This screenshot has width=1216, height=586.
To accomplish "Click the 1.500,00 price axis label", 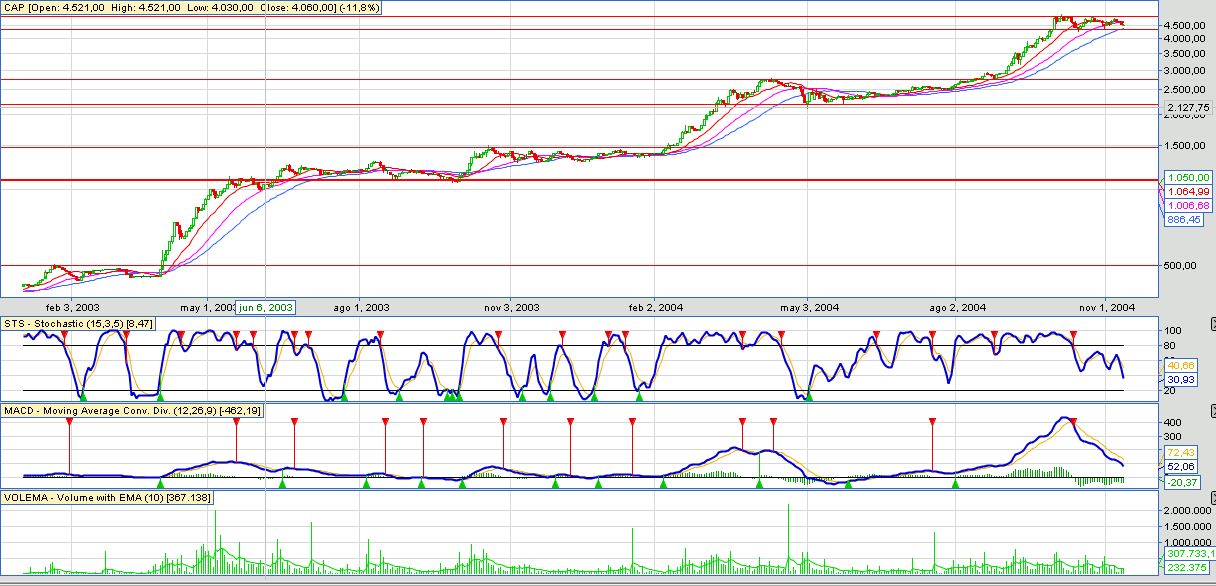I will coord(1185,146).
